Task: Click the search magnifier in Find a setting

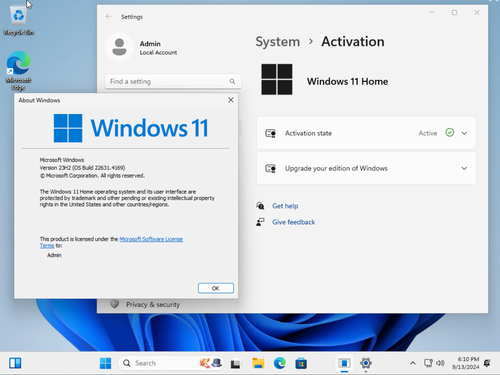Action: tap(232, 81)
